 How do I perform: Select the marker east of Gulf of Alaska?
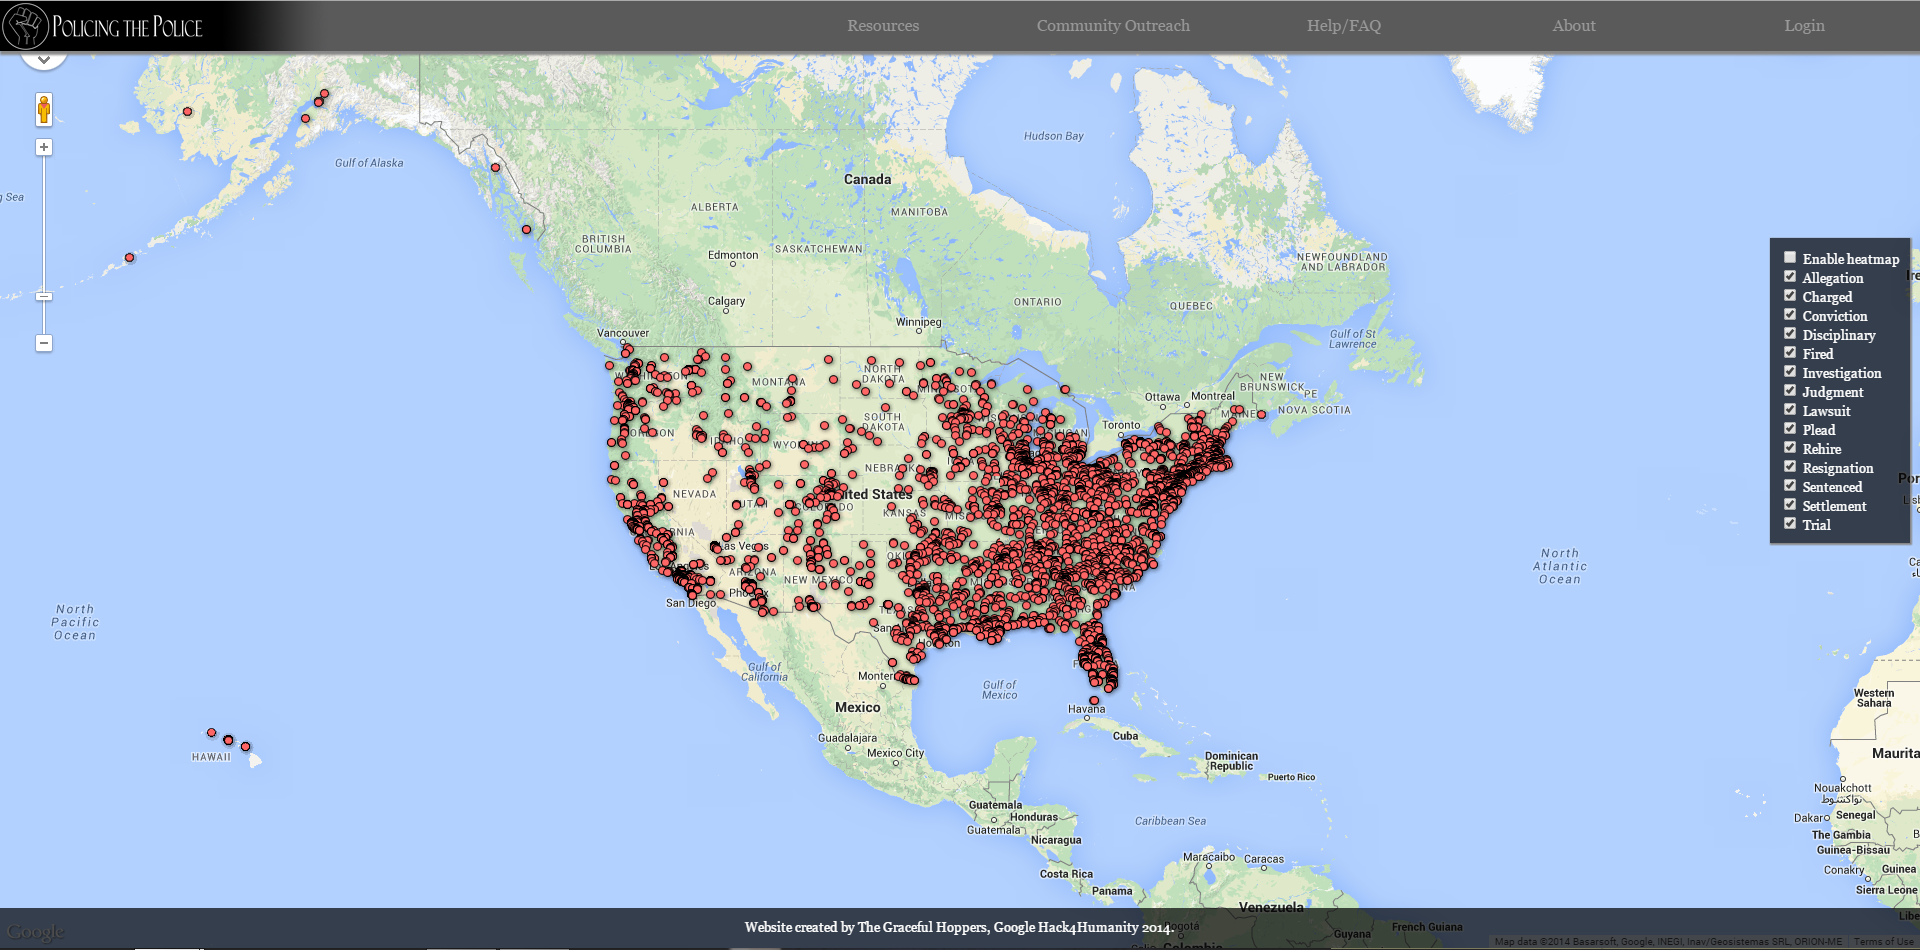point(495,167)
